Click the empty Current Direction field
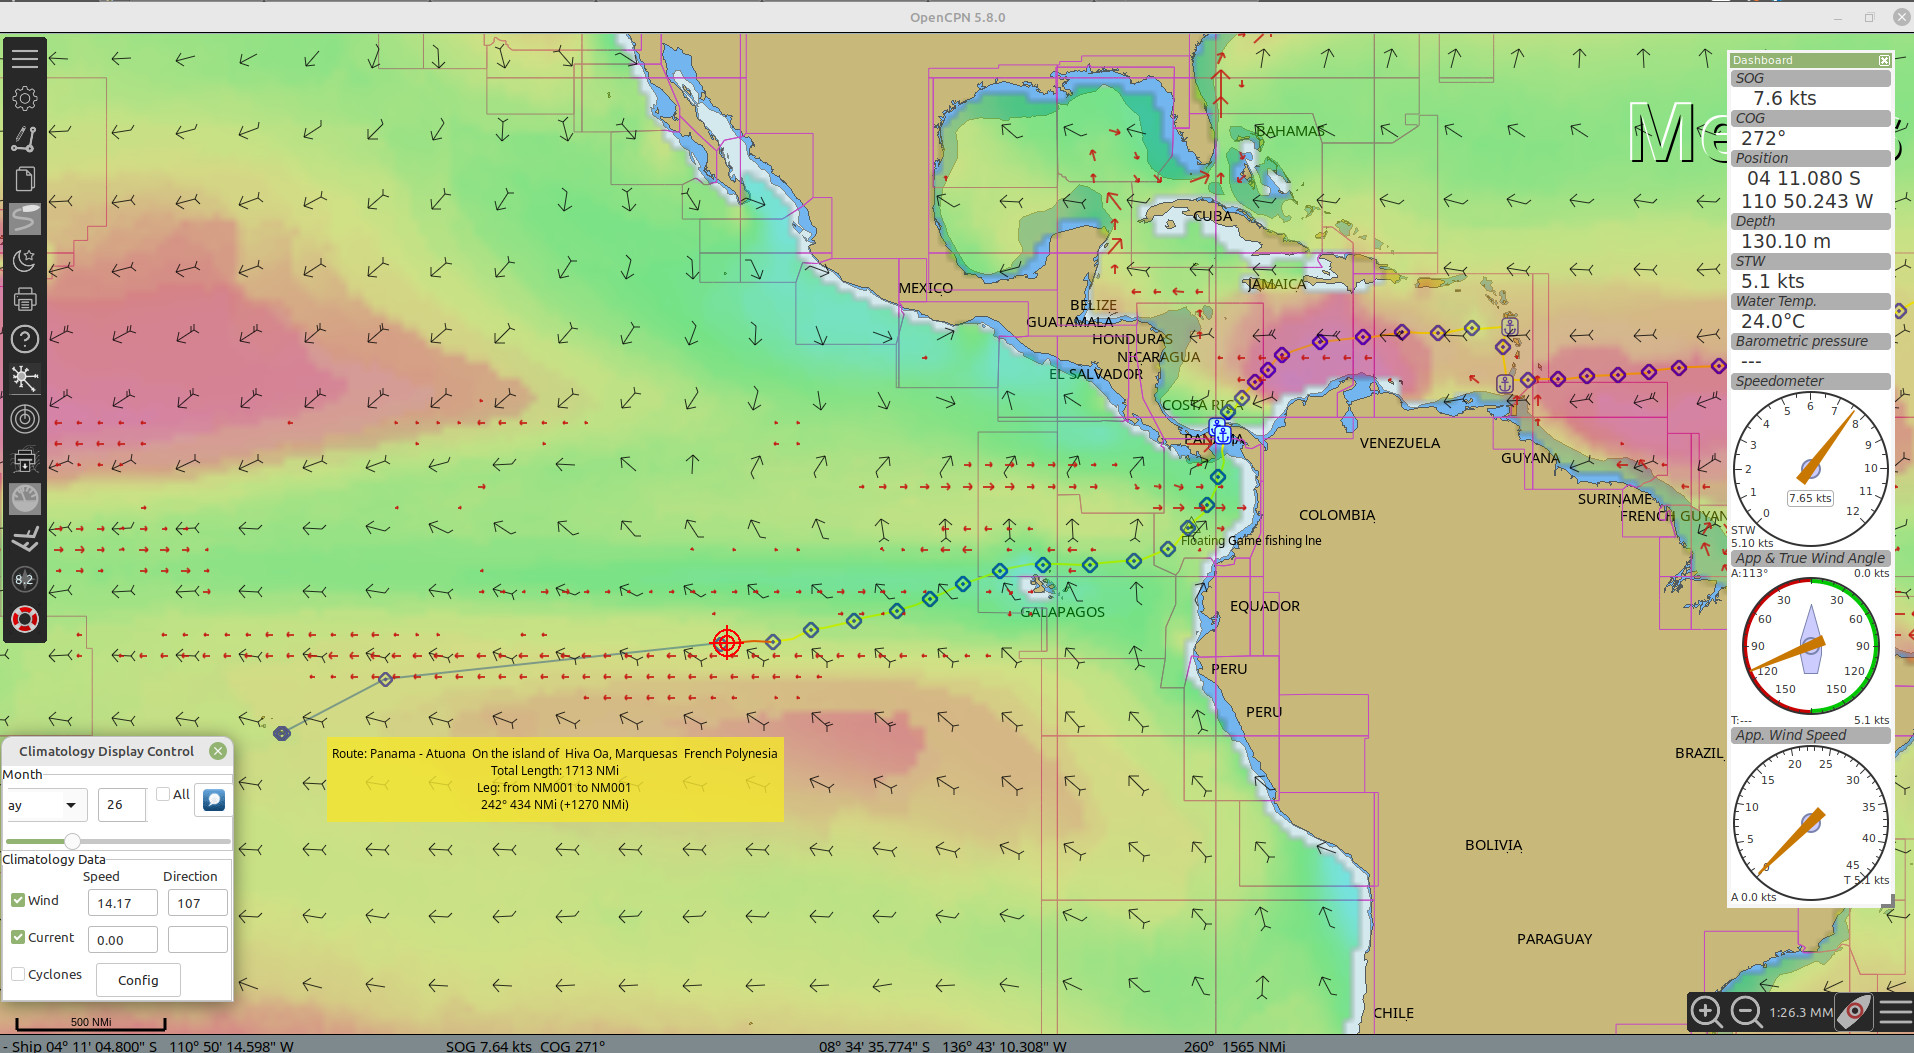Viewport: 1914px width, 1053px height. point(197,940)
